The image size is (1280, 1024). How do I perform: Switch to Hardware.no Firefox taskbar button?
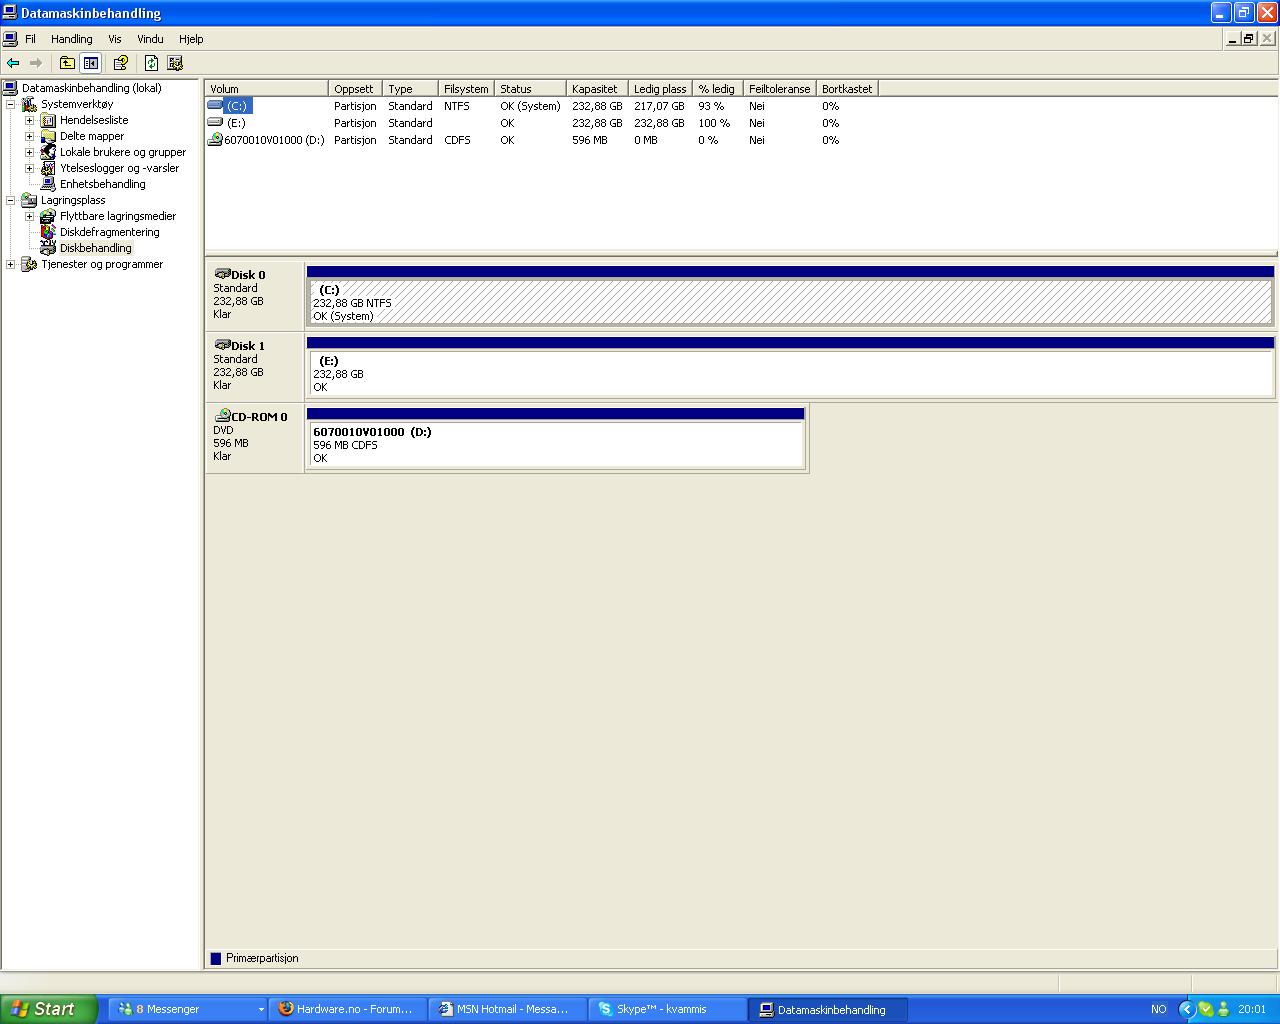(x=347, y=1009)
